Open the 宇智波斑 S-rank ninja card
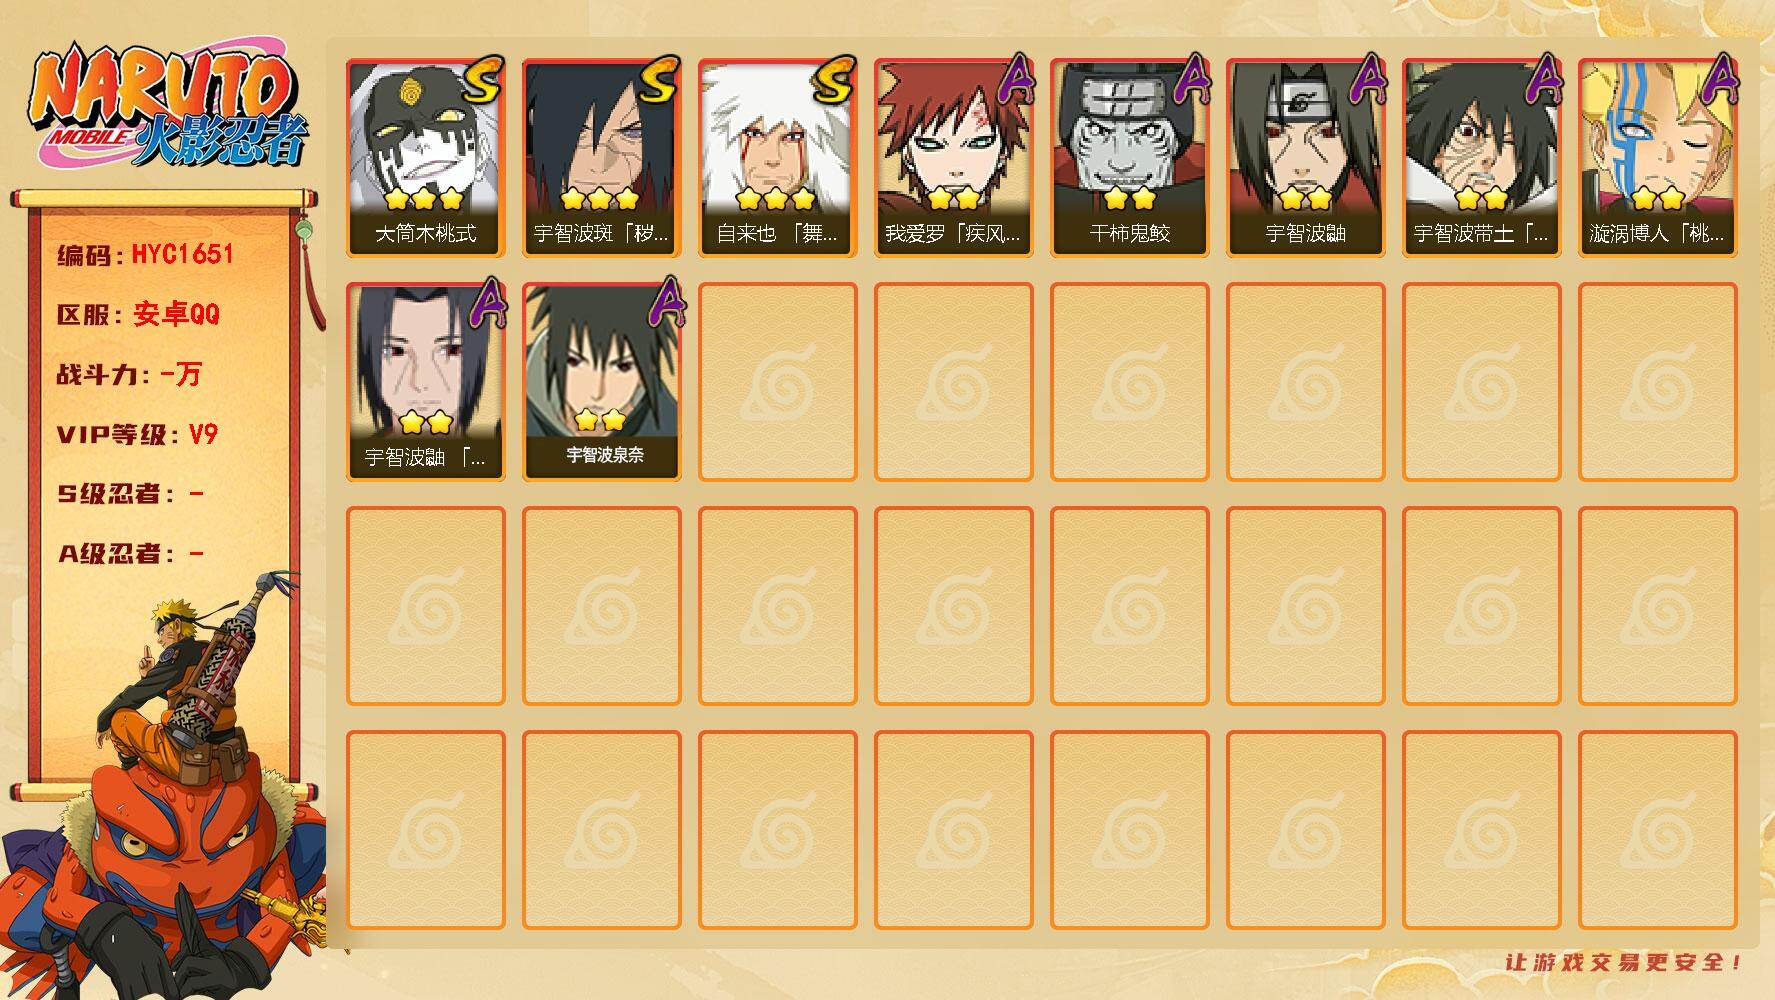The height and width of the screenshot is (1000, 1775). [x=601, y=158]
